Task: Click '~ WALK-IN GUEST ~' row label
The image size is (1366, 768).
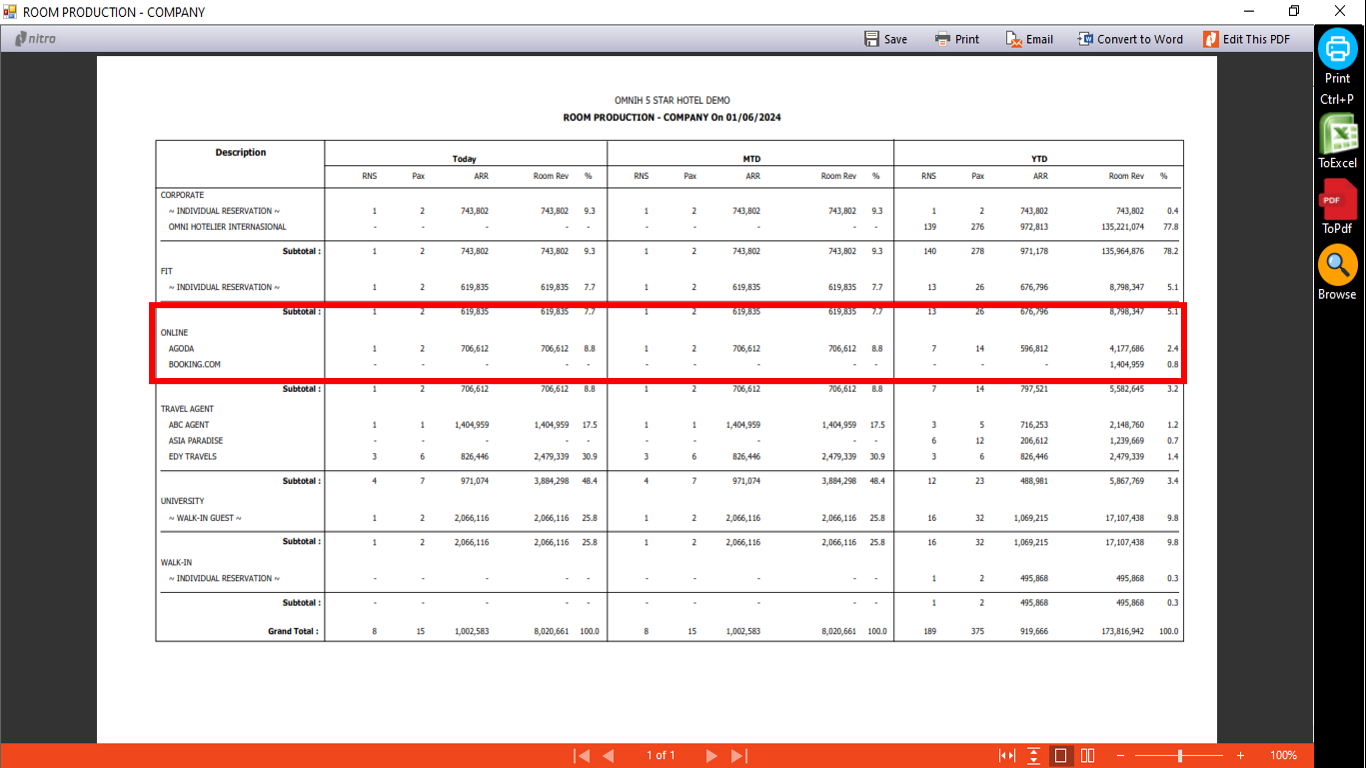Action: point(205,518)
